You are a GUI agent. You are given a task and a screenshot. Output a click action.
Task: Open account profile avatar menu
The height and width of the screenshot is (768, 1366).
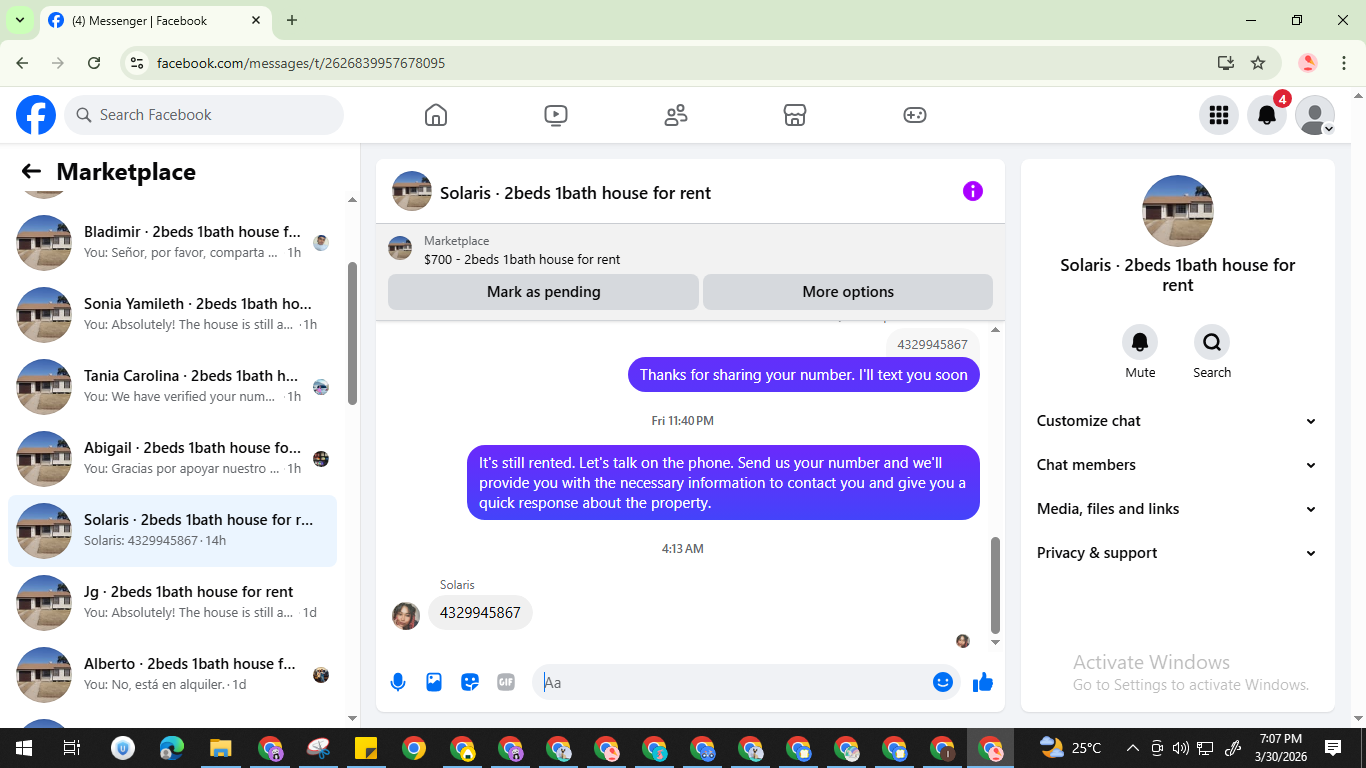point(1315,115)
